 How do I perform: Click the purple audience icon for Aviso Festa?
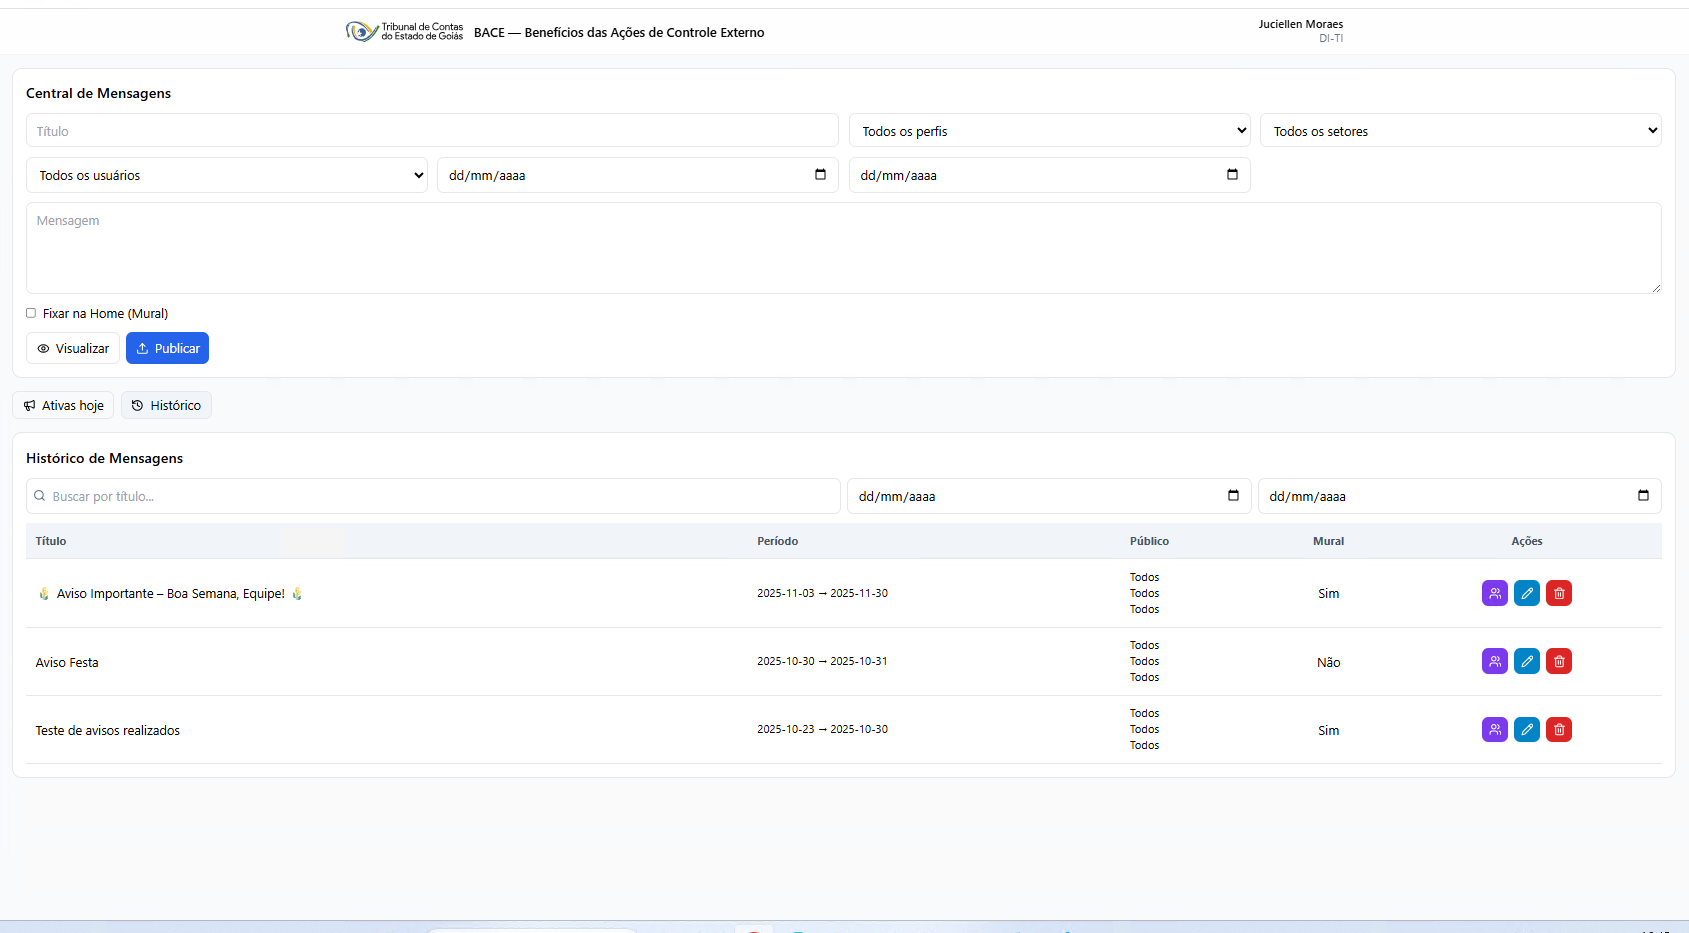coord(1494,661)
